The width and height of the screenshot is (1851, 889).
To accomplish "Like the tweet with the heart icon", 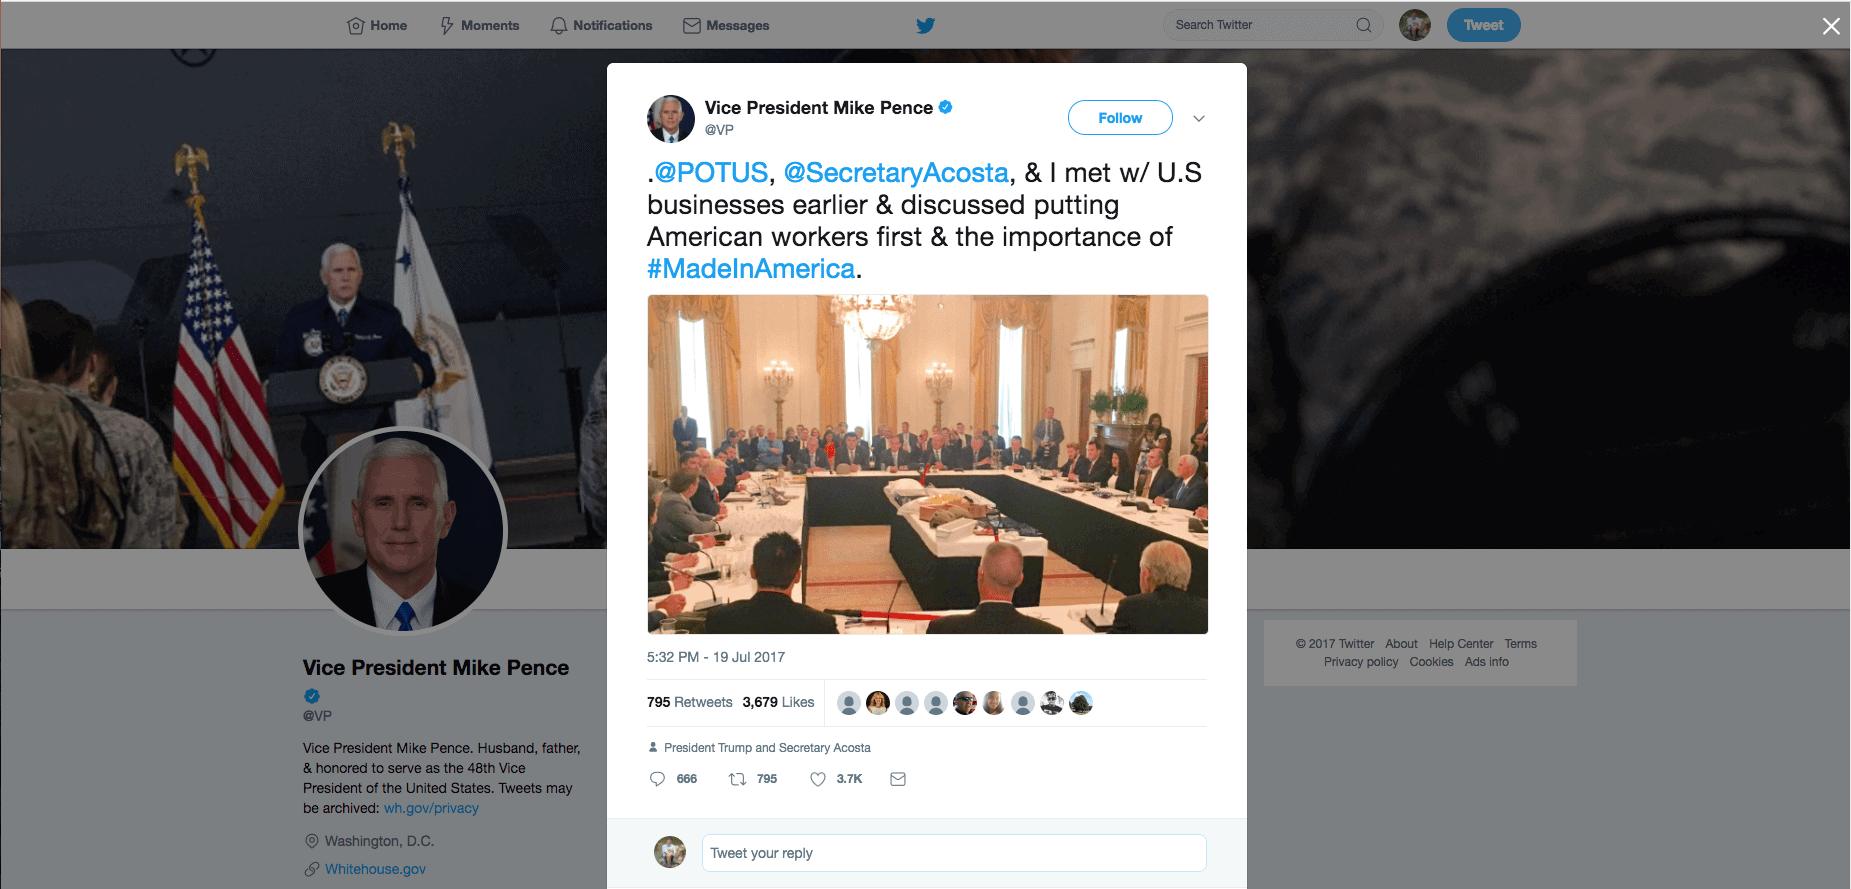I will (818, 779).
